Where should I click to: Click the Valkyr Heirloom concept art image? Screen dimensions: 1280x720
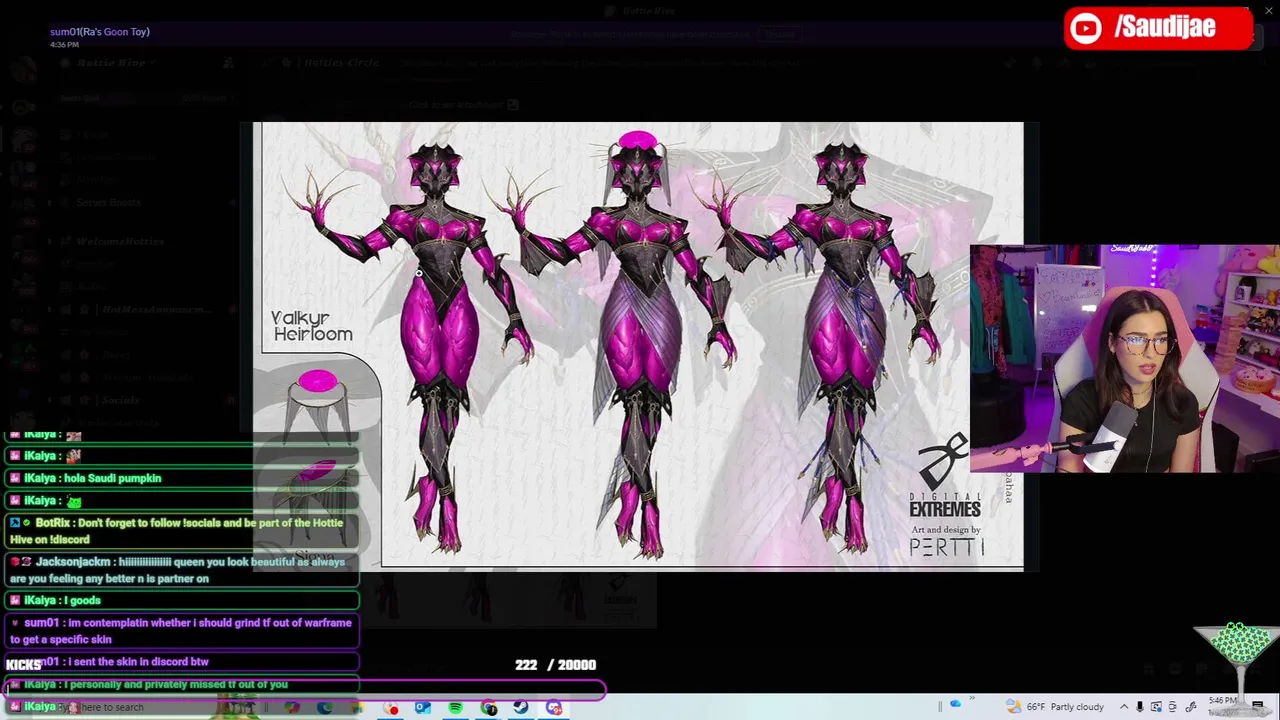click(640, 345)
